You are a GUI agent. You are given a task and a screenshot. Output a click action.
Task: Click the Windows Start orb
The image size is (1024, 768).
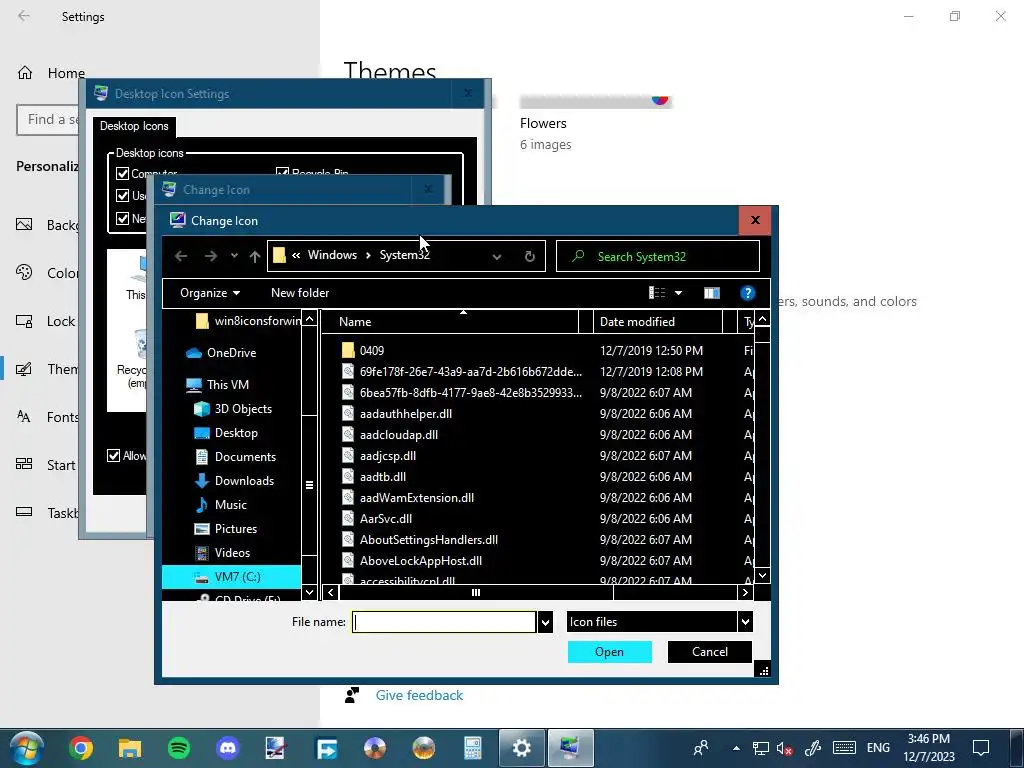click(x=27, y=748)
